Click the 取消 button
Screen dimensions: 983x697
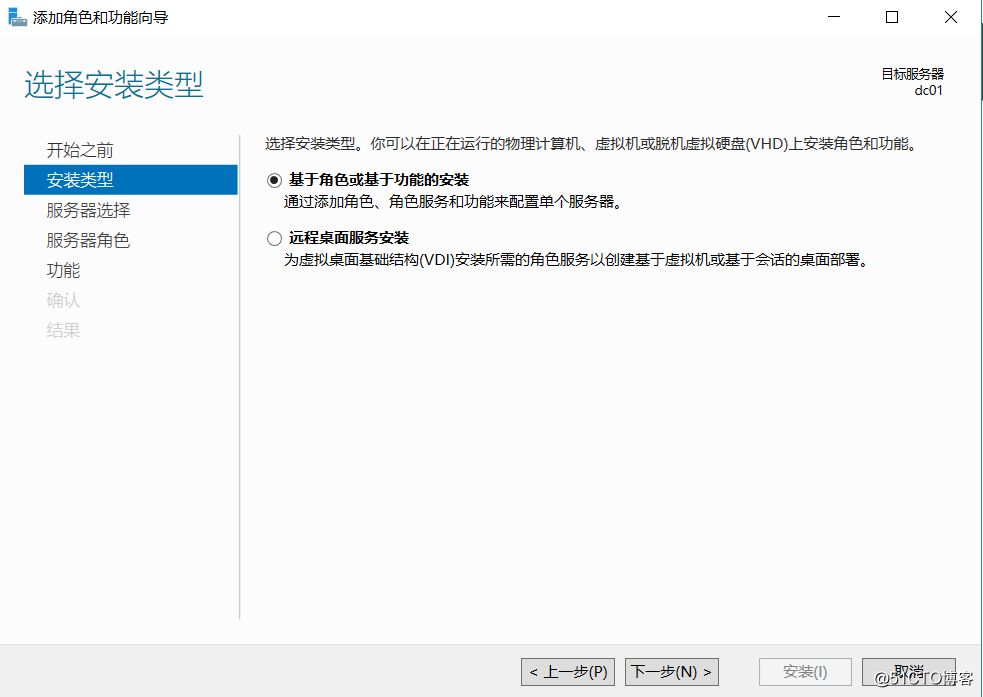(x=908, y=672)
